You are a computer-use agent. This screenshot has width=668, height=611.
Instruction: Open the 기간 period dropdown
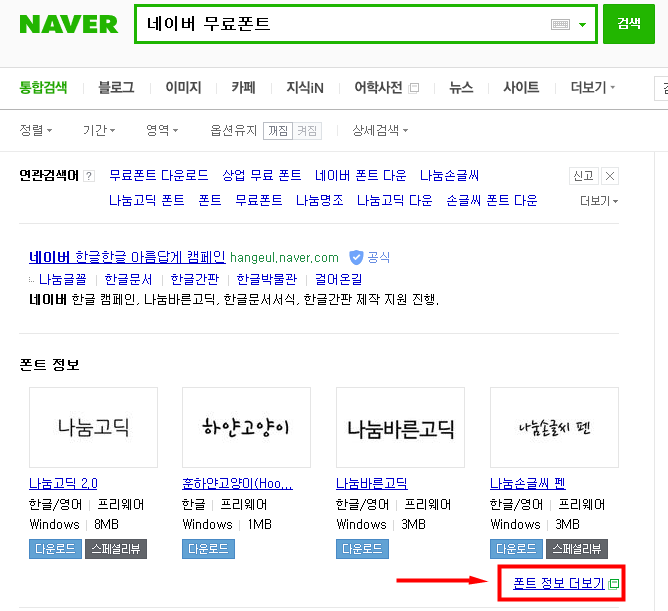[x=99, y=130]
